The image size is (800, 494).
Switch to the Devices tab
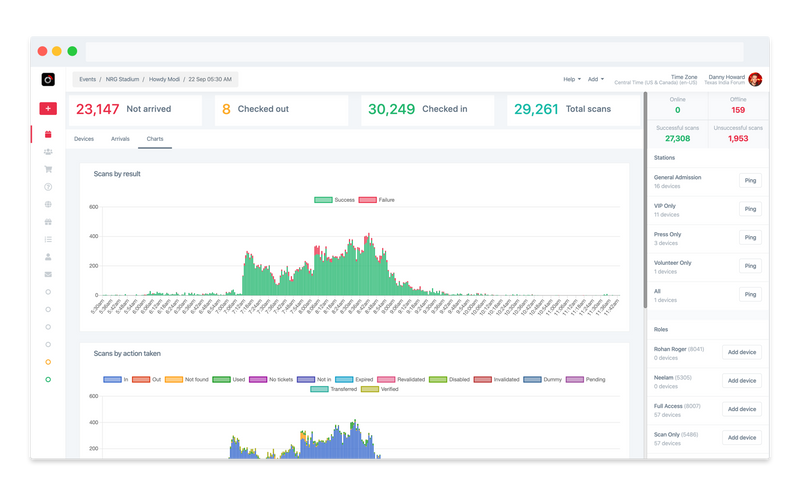84,139
